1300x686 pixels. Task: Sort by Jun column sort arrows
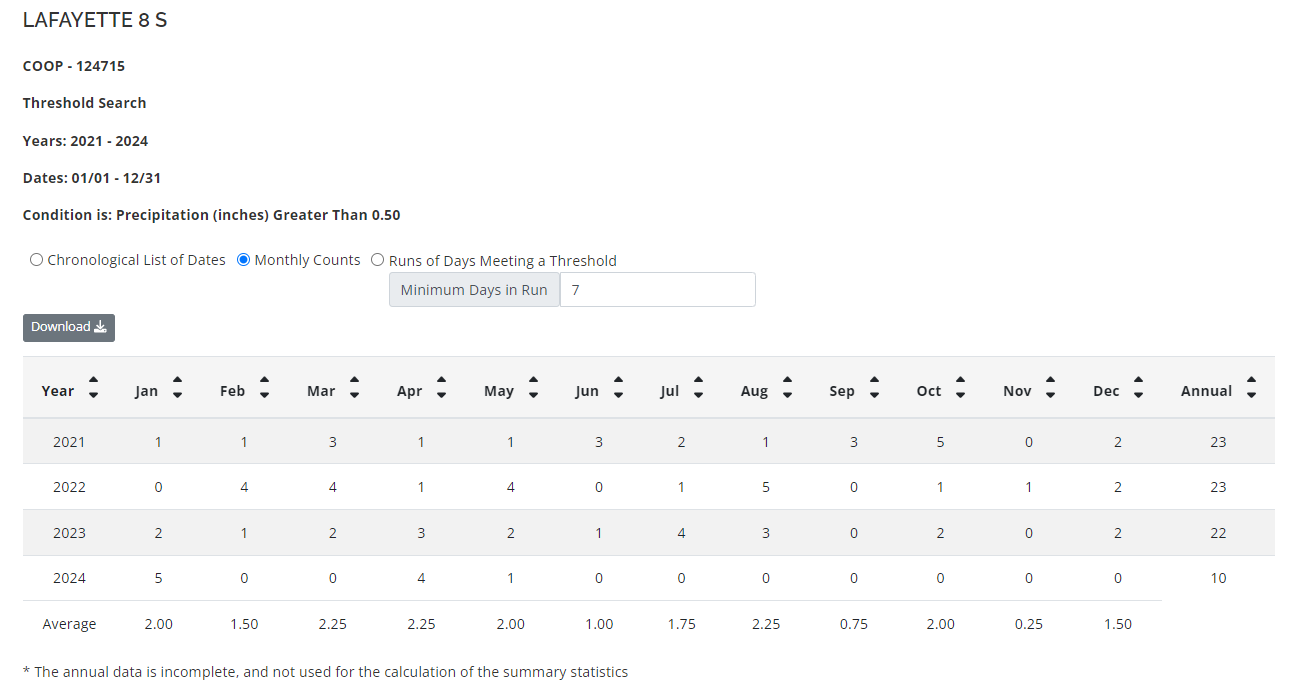(618, 388)
